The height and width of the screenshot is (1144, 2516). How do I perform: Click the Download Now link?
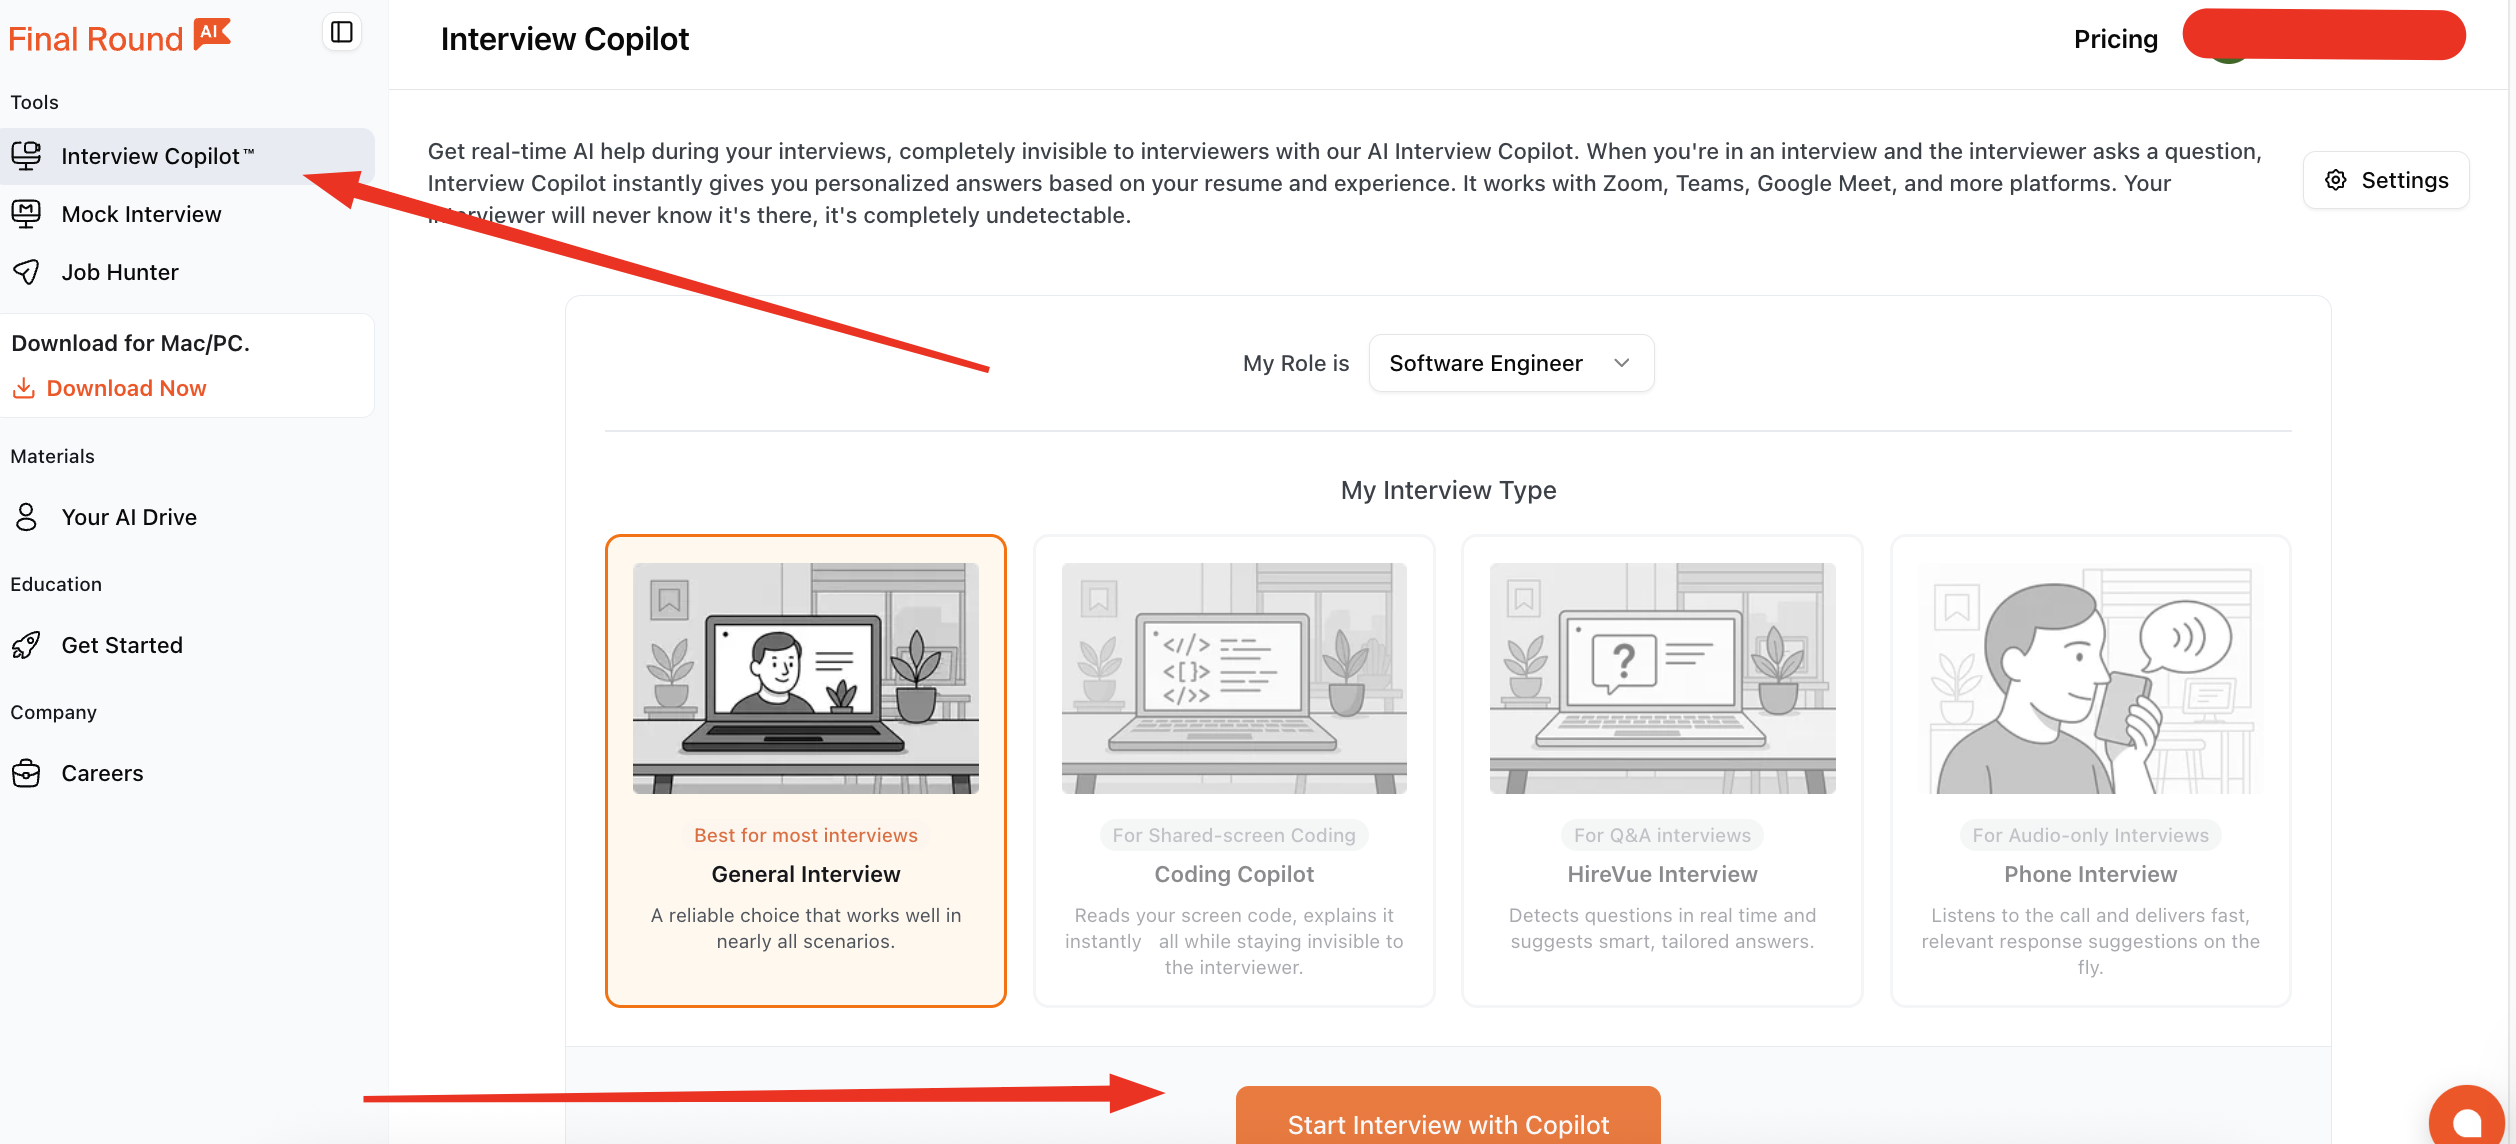[126, 388]
